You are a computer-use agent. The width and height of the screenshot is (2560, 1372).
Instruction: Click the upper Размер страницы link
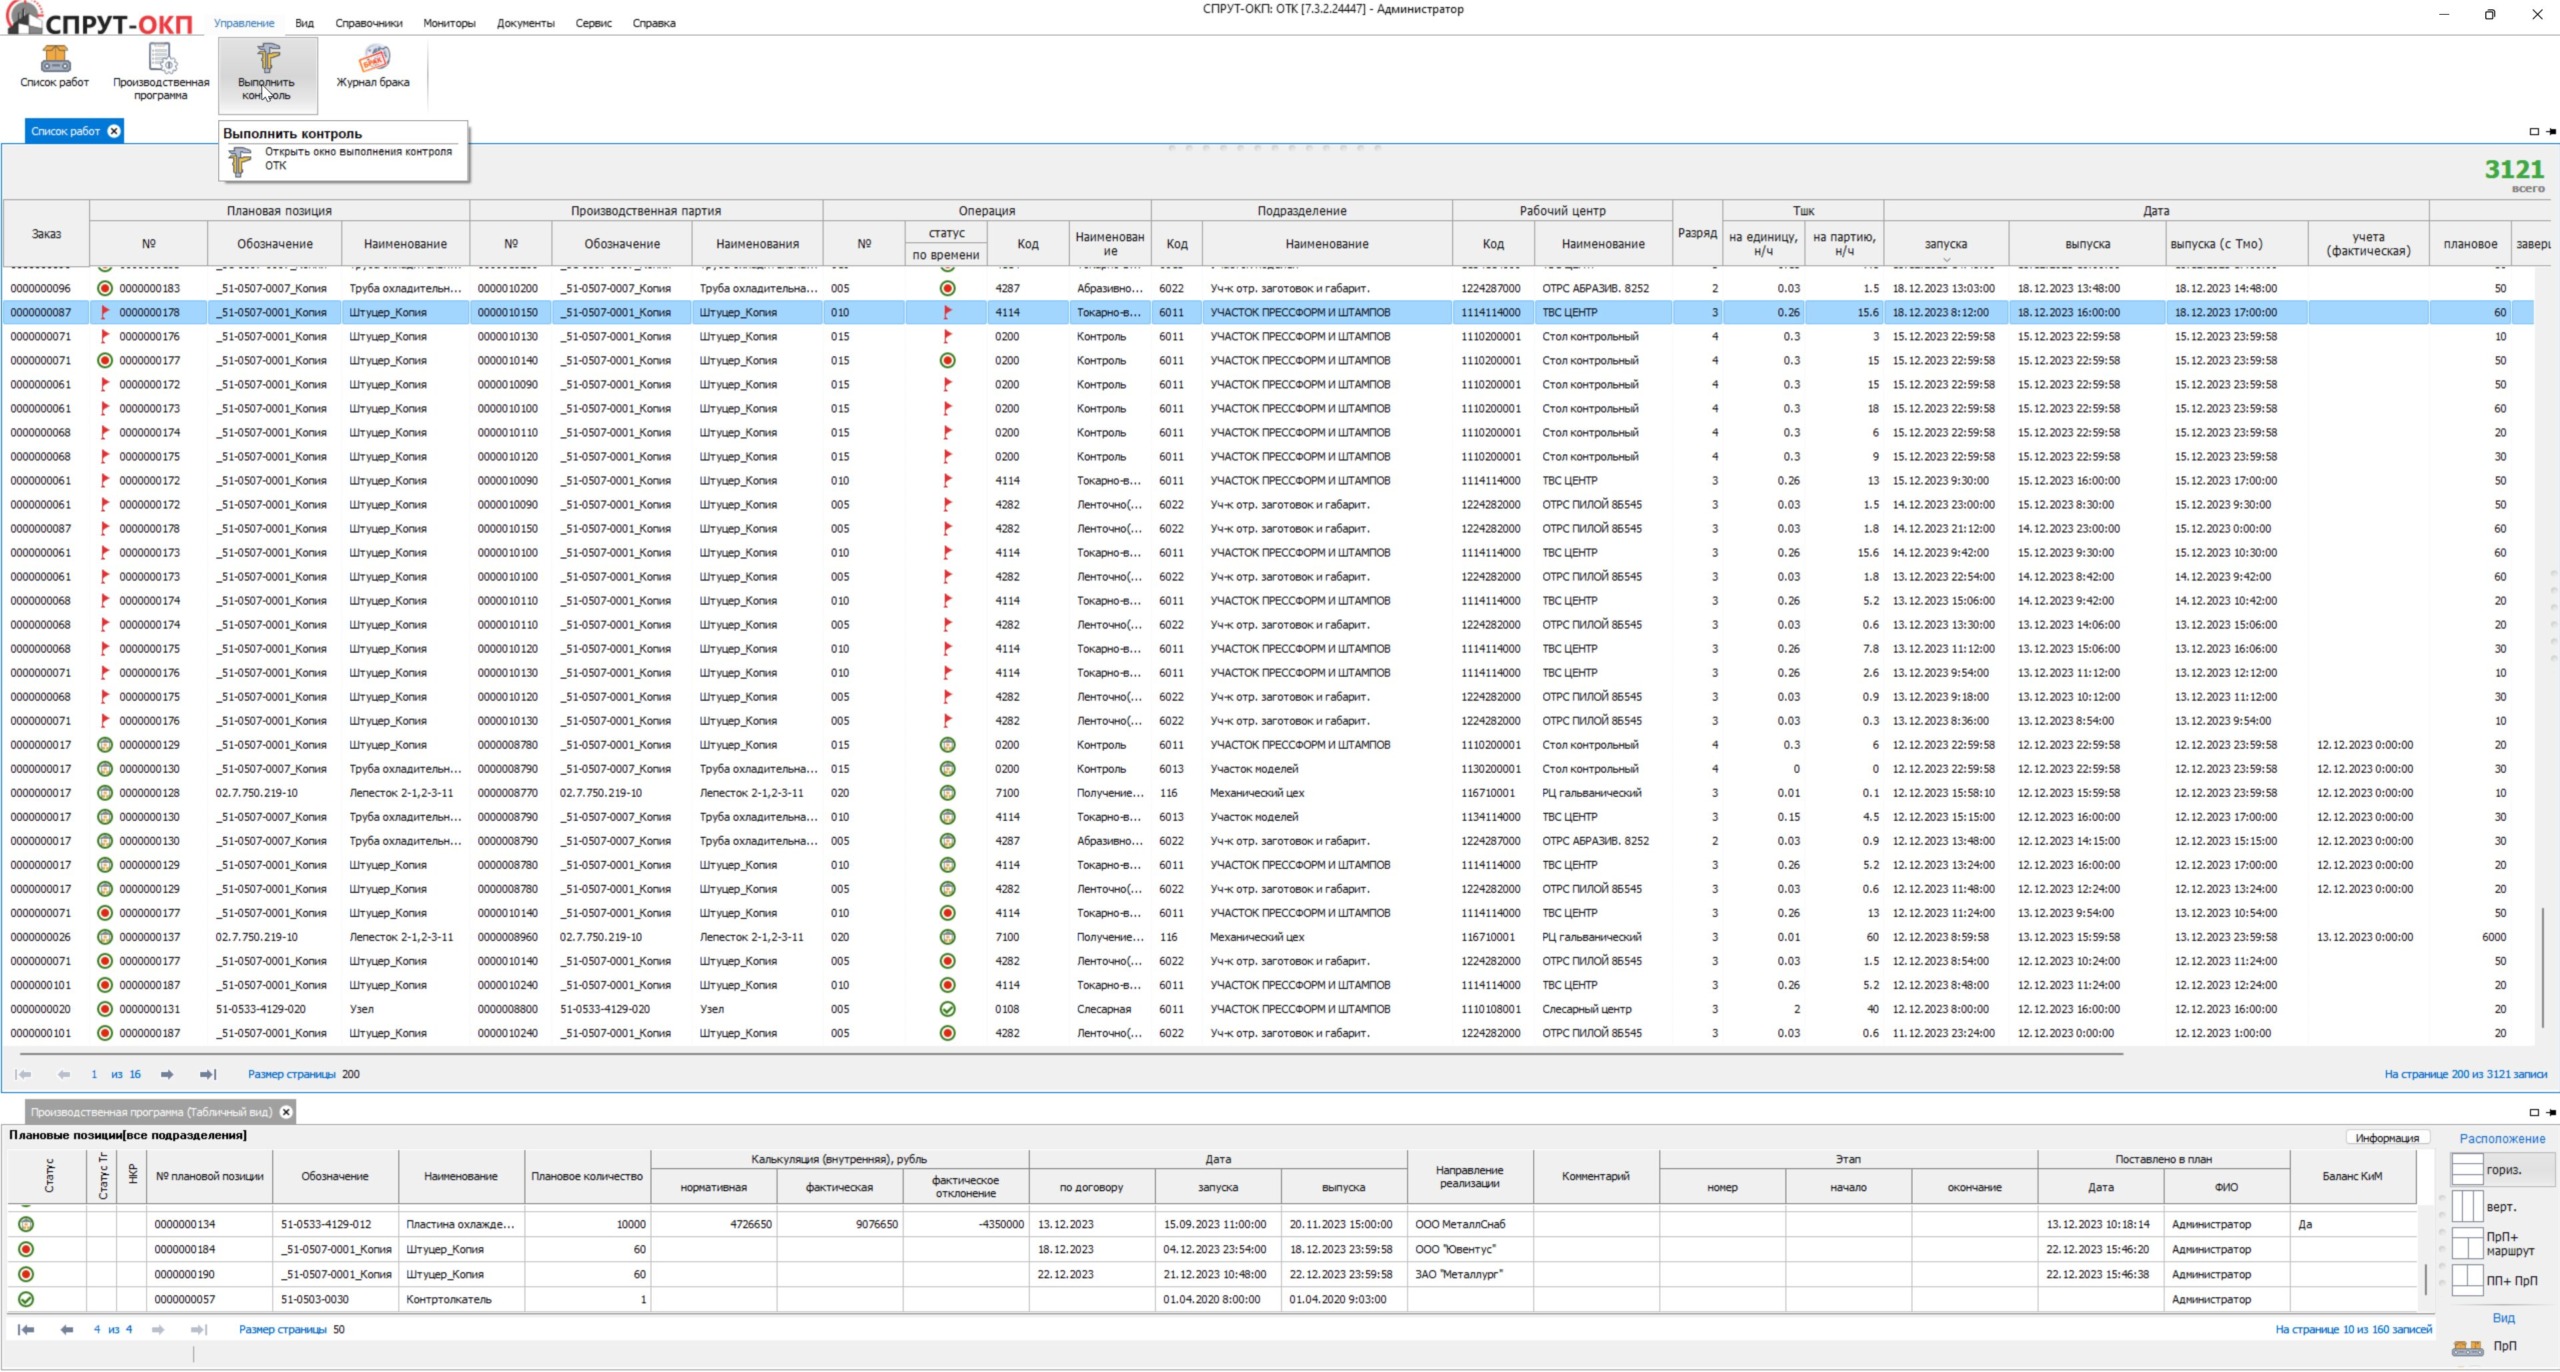tap(291, 1074)
